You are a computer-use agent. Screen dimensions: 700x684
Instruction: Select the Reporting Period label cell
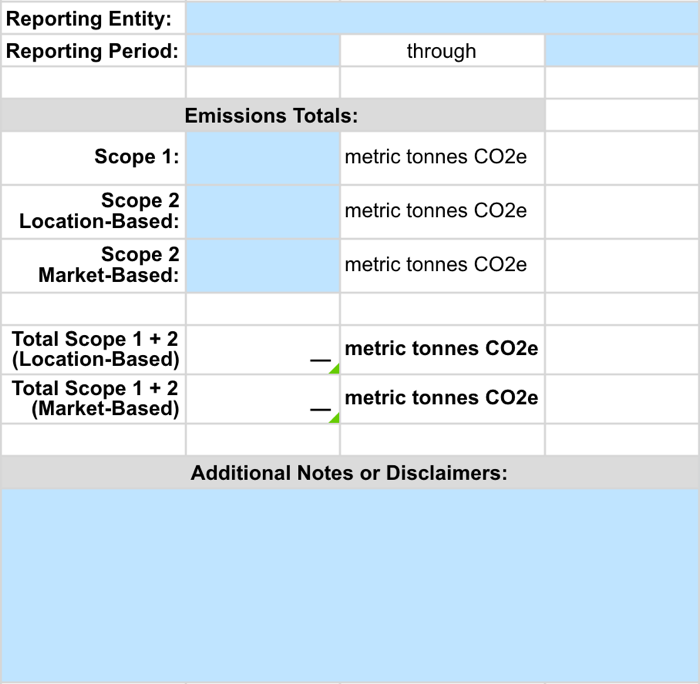(93, 51)
